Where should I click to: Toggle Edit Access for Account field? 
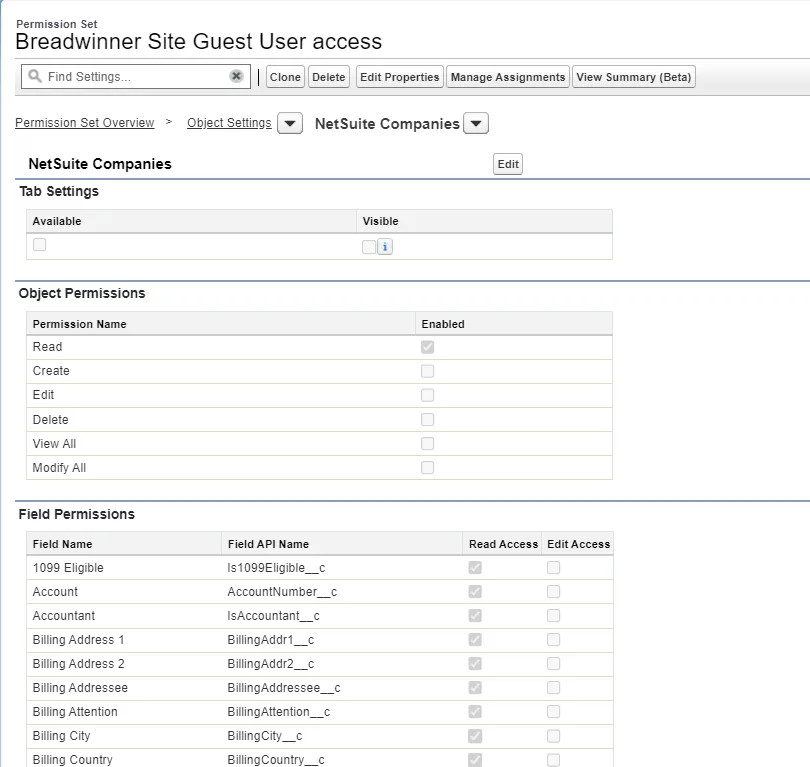click(553, 591)
